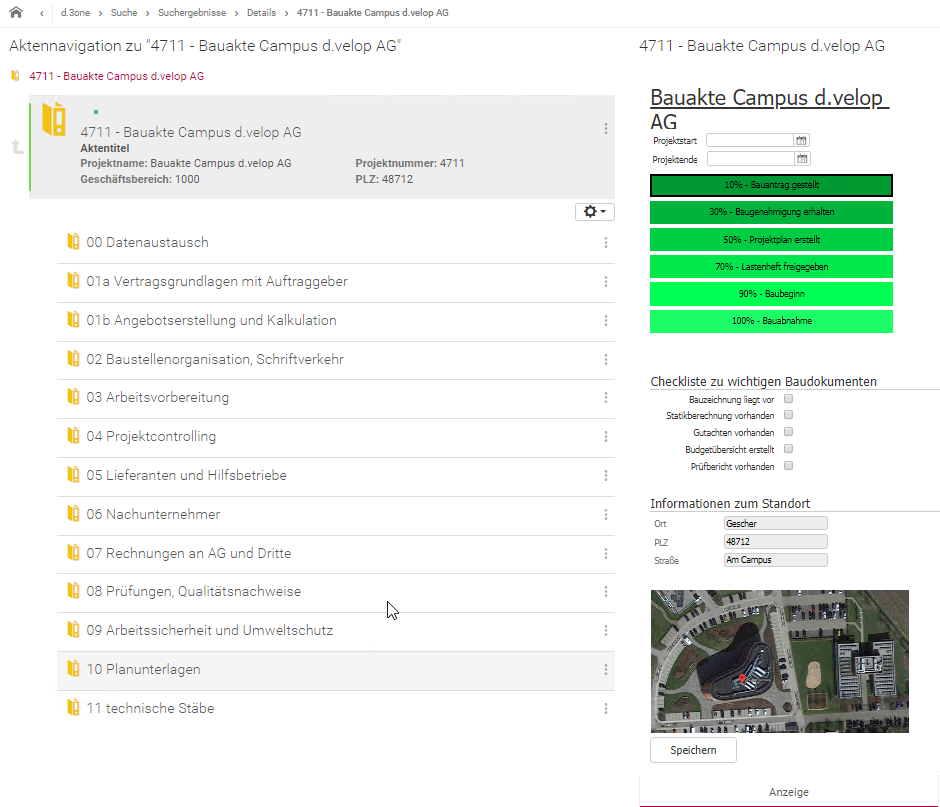Select the 70% - Lastenheft freigegeben progress bar
This screenshot has height=807, width=940.
pyautogui.click(x=772, y=266)
